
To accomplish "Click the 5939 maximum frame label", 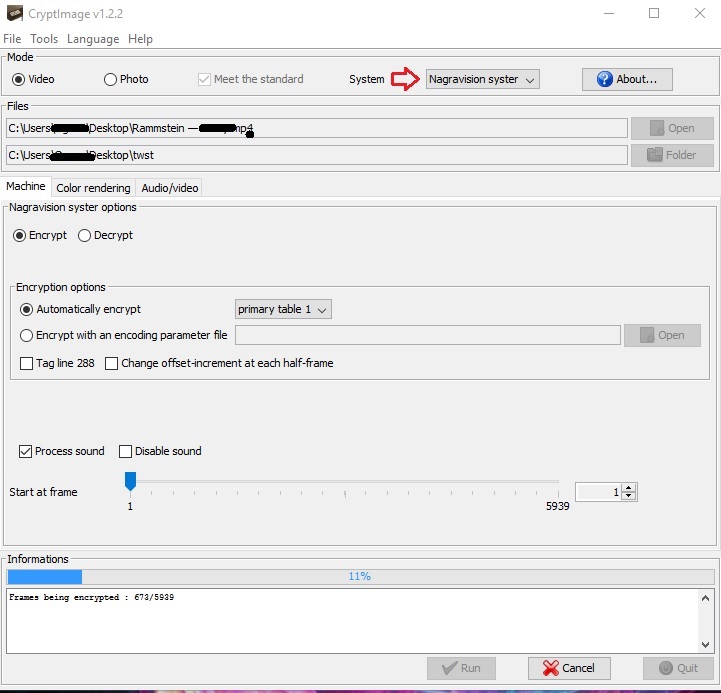I will point(557,506).
